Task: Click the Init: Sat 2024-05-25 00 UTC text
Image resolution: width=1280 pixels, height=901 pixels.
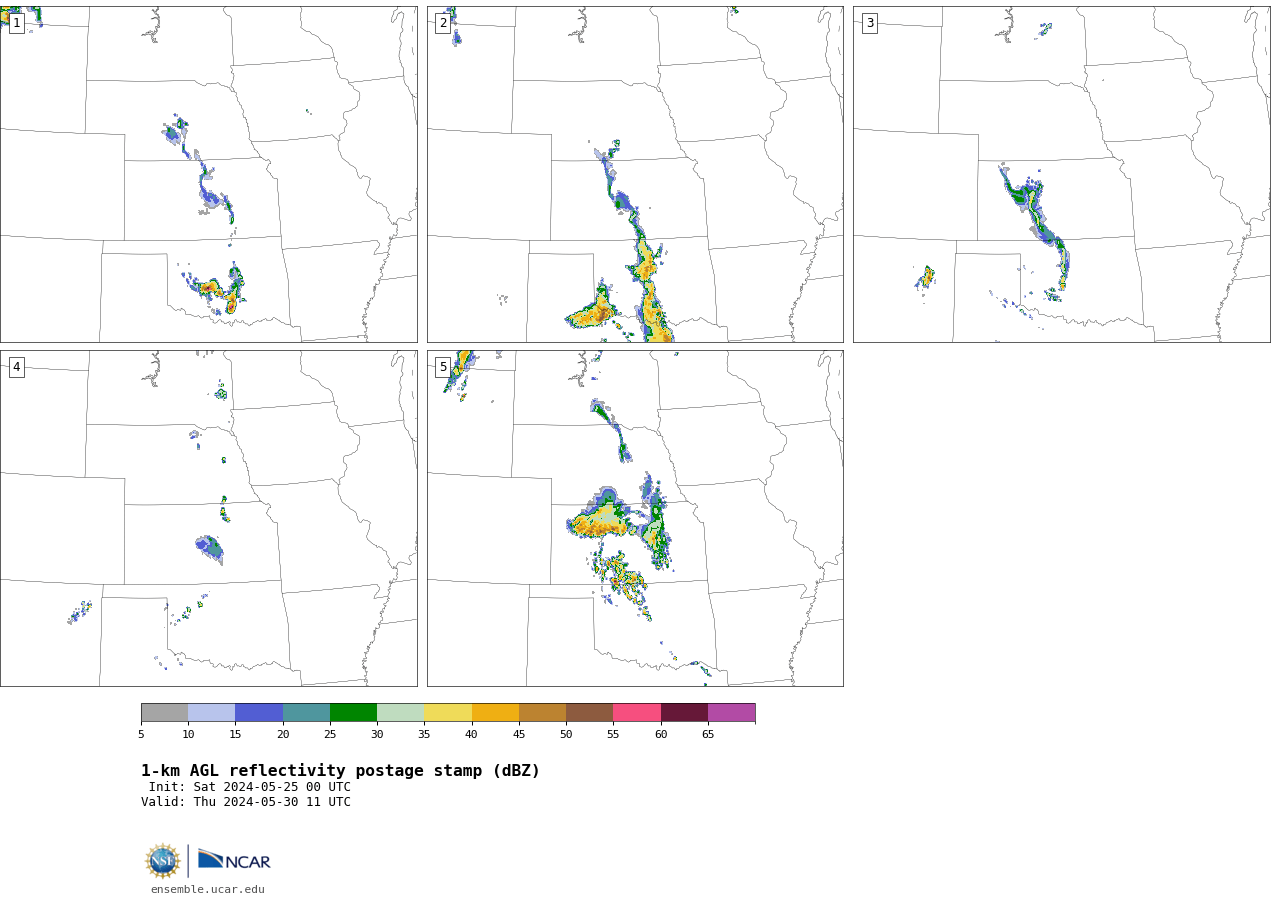Action: [250, 787]
